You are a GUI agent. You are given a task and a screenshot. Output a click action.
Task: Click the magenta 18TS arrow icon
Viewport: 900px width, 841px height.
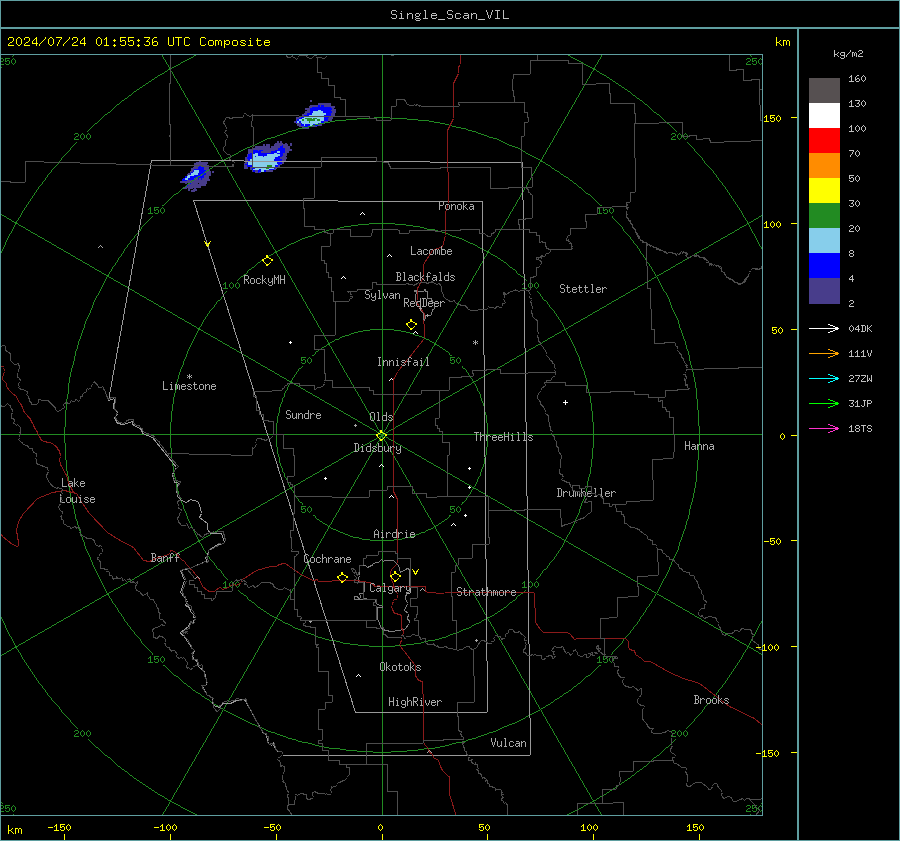[824, 428]
